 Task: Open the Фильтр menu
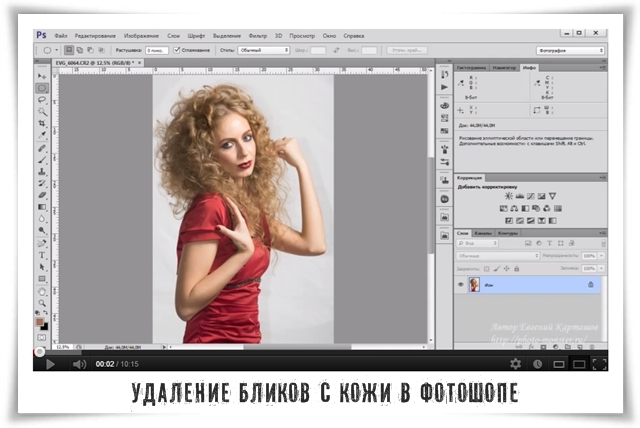258,36
